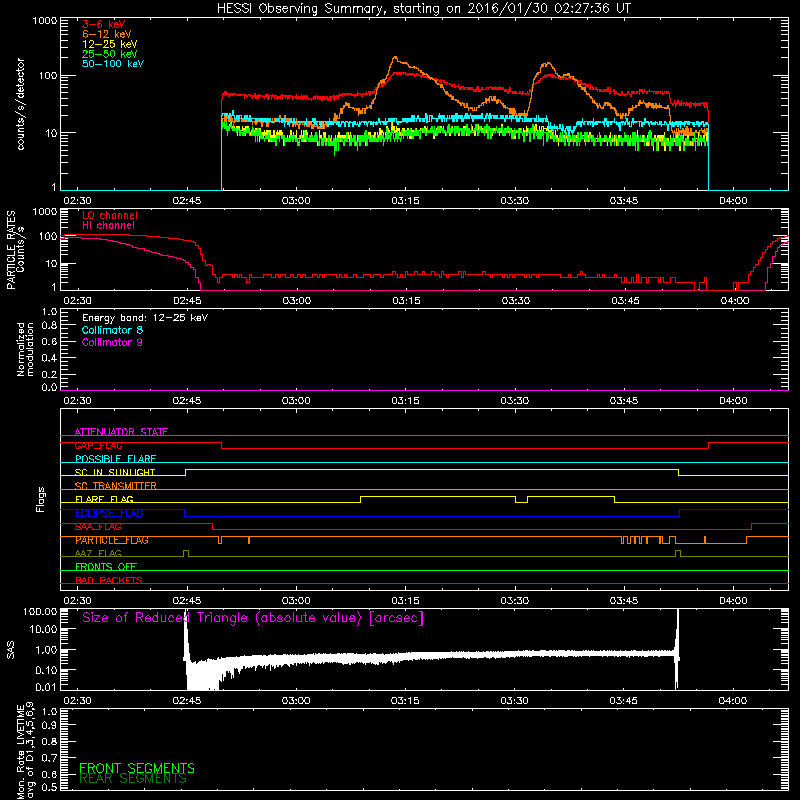The width and height of the screenshot is (800, 800).
Task: Select the Collimator 9 legend label
Action: [112, 342]
